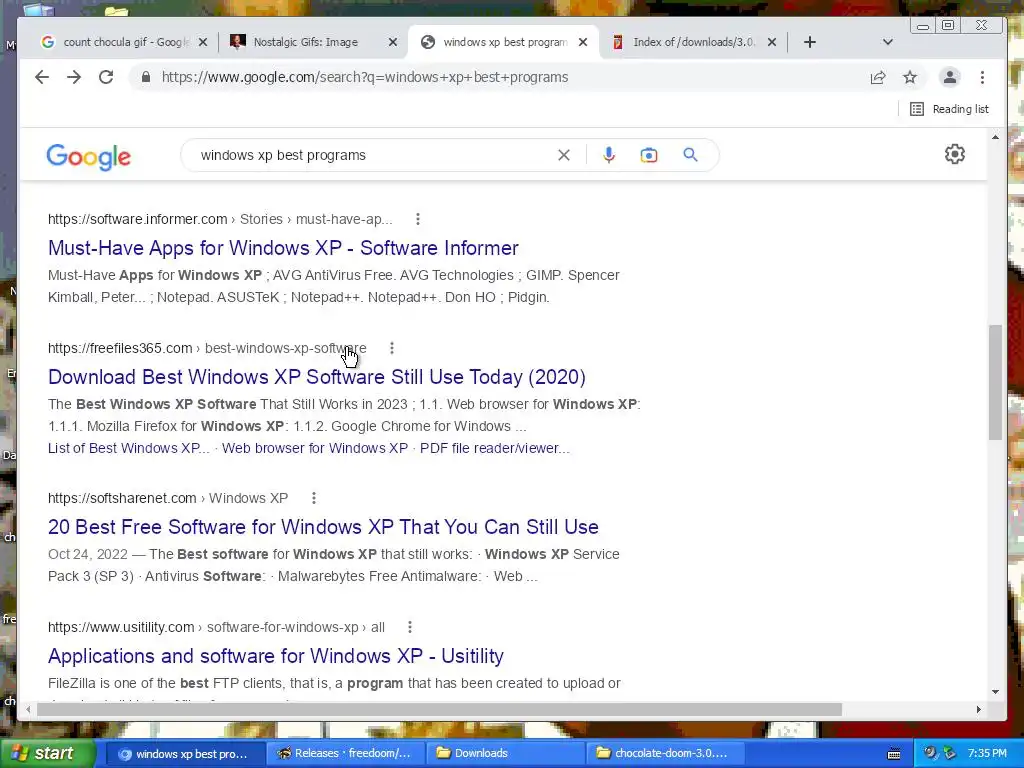Bookmark this page with the star icon

point(910,77)
